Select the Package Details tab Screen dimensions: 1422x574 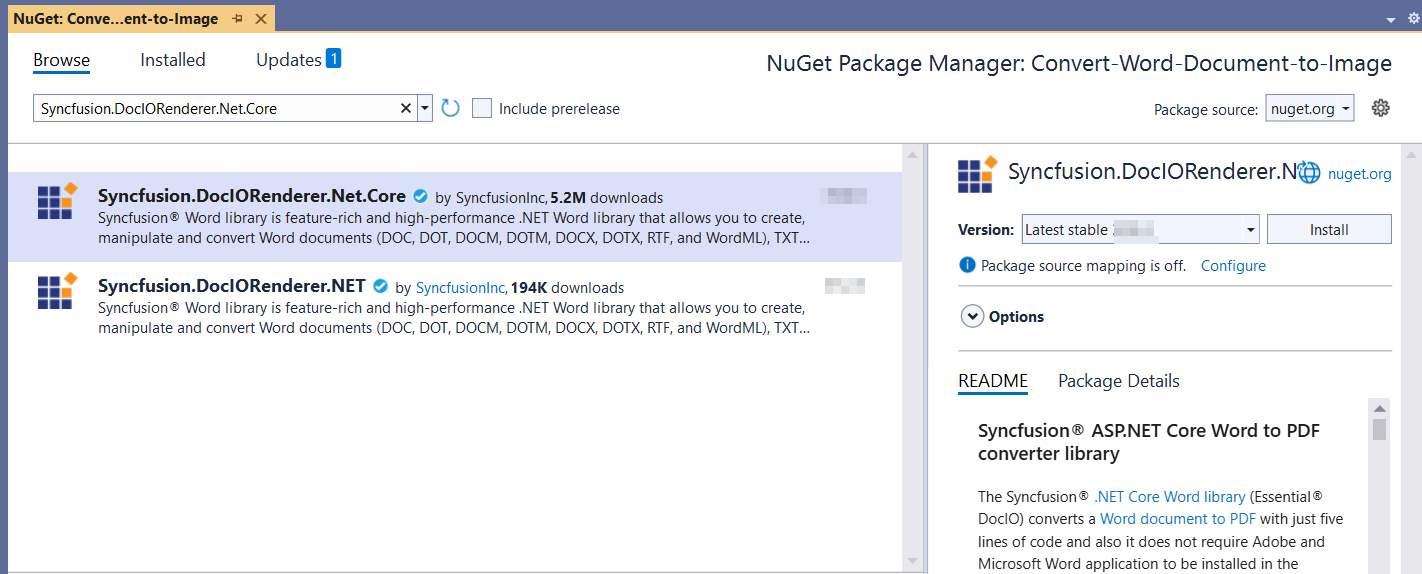1119,381
